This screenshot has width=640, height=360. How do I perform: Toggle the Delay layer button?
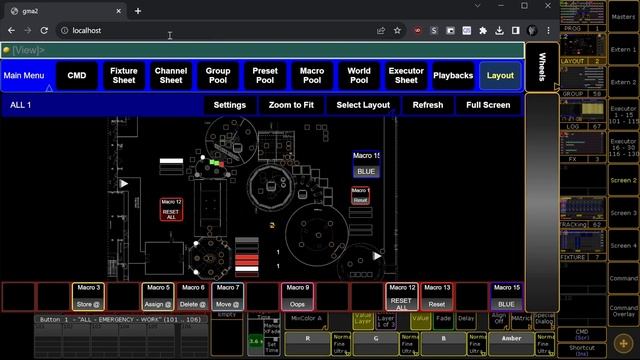(466, 321)
